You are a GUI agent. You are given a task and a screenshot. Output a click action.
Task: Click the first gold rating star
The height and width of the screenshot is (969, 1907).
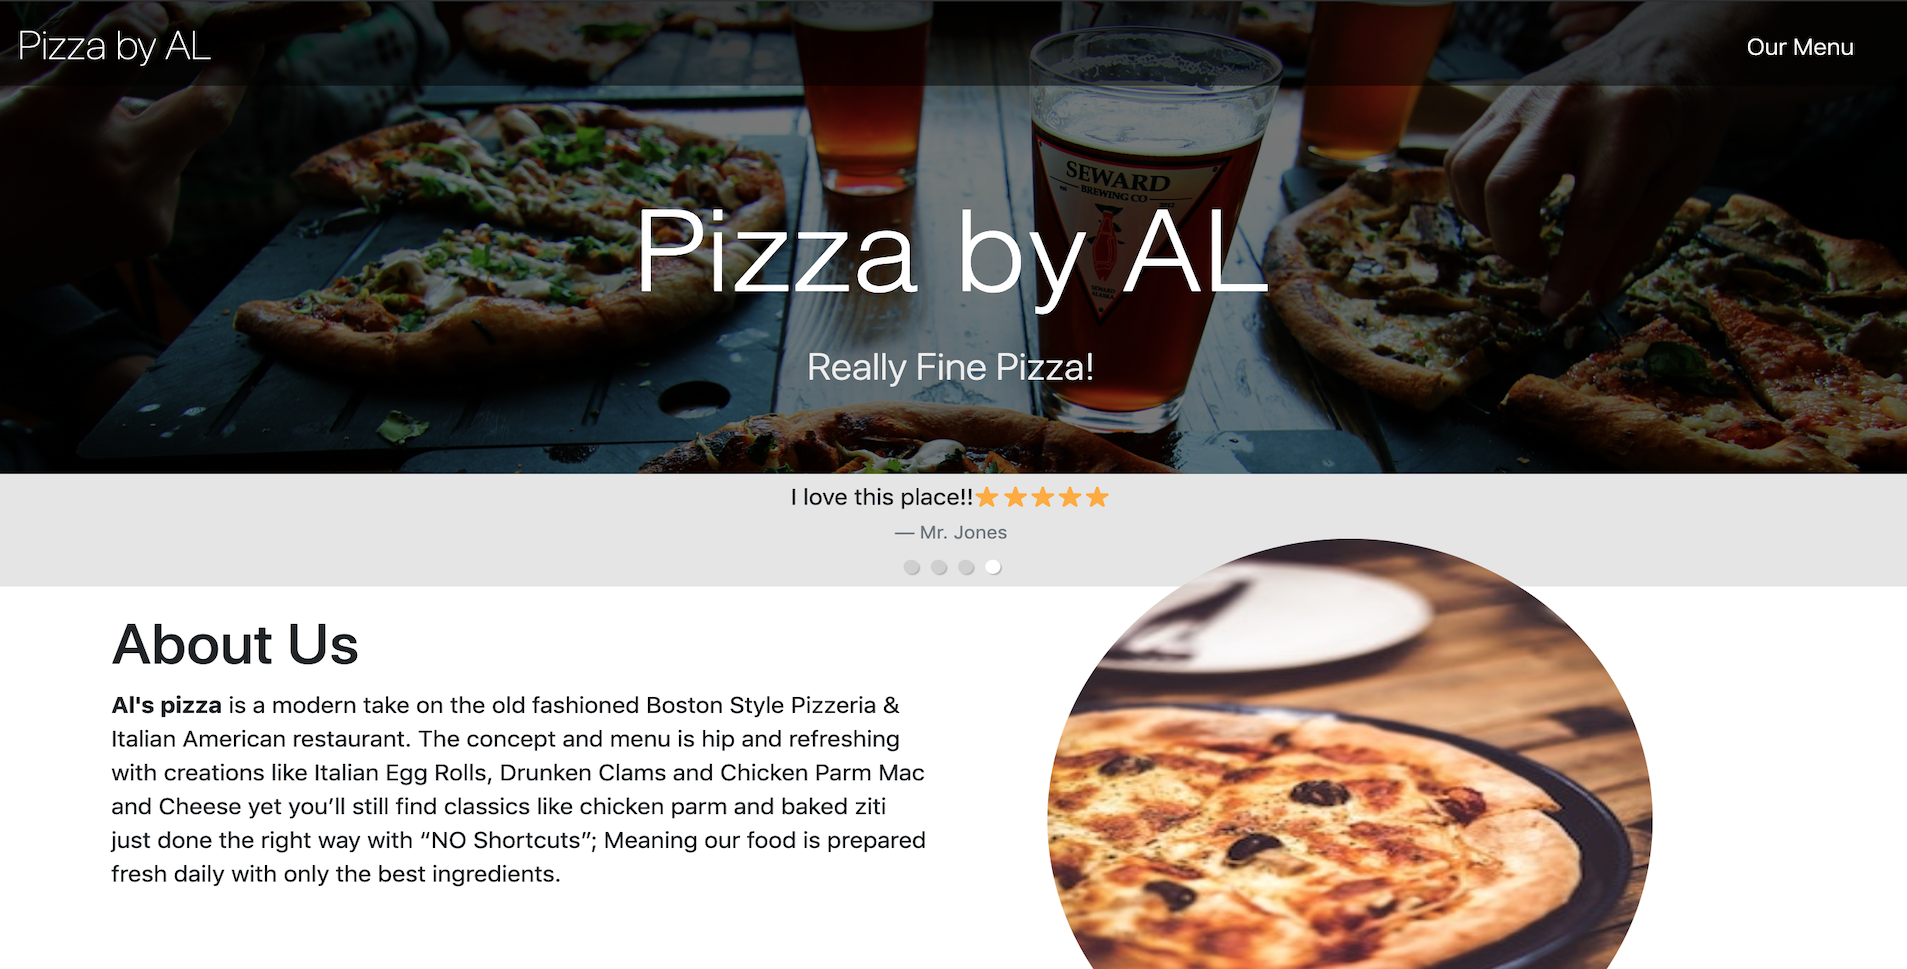(x=988, y=497)
